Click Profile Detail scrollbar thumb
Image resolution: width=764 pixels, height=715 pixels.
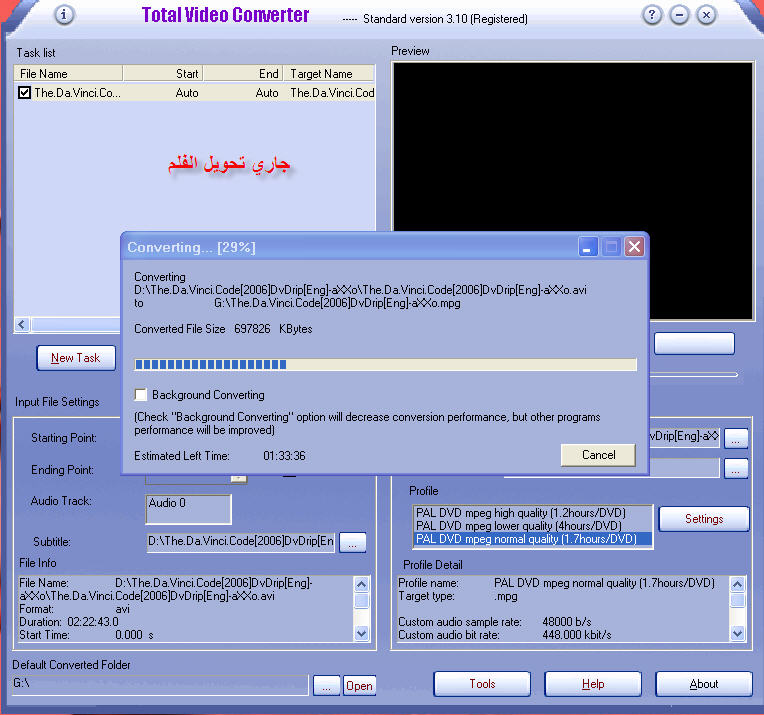click(x=738, y=600)
